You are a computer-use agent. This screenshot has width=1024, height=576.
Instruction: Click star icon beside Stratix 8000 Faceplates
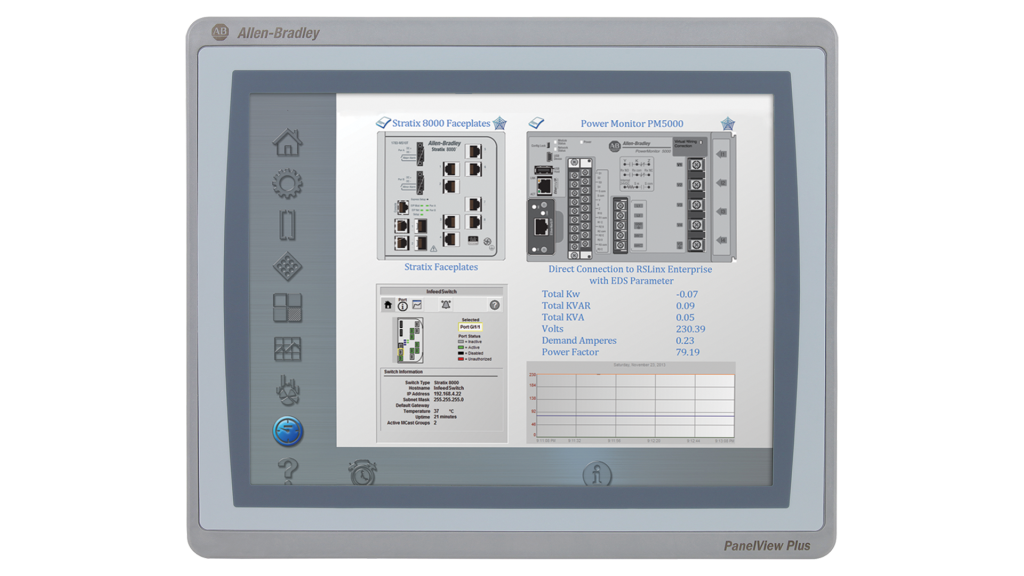coord(500,123)
